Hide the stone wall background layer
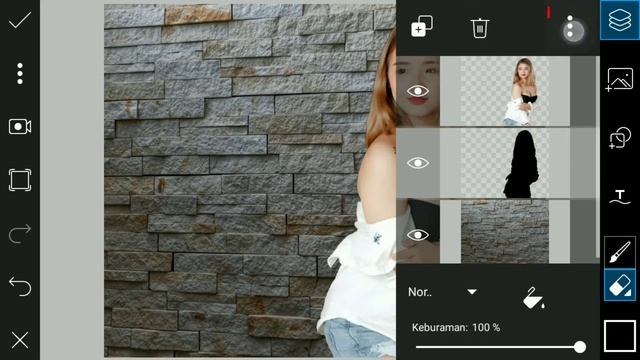The image size is (640, 360). point(418,235)
